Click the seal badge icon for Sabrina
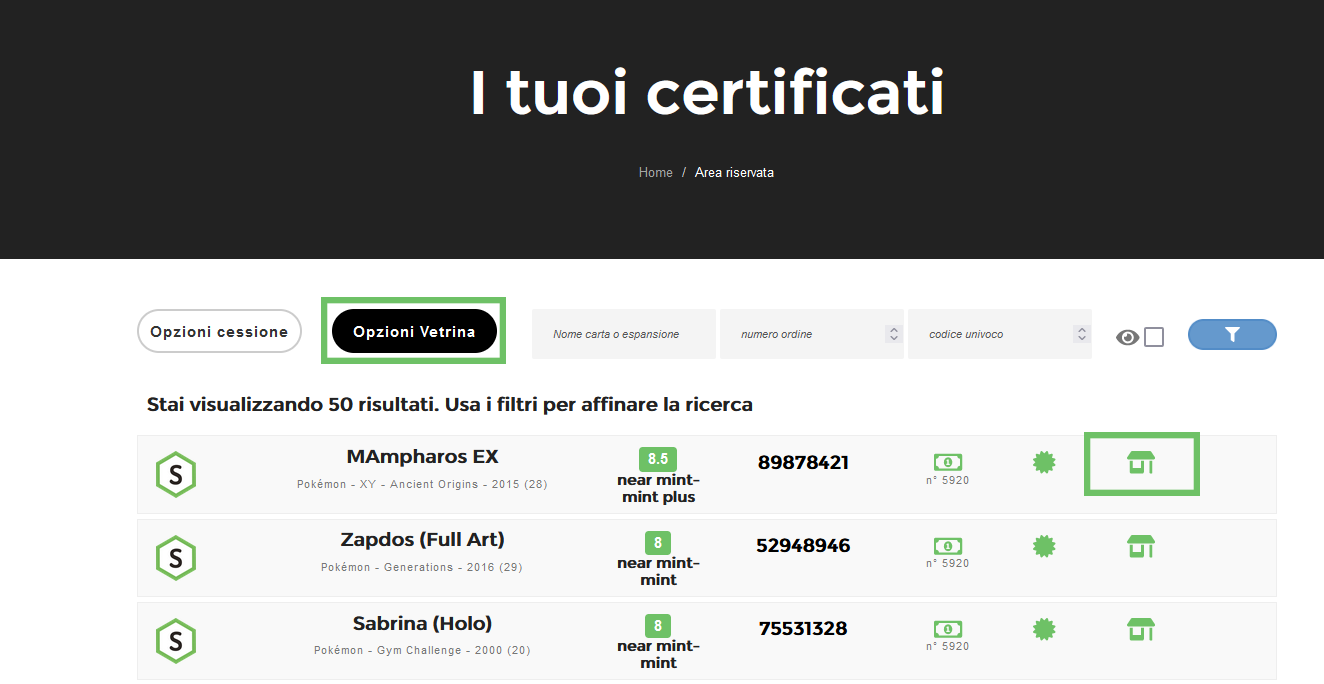 point(1044,629)
